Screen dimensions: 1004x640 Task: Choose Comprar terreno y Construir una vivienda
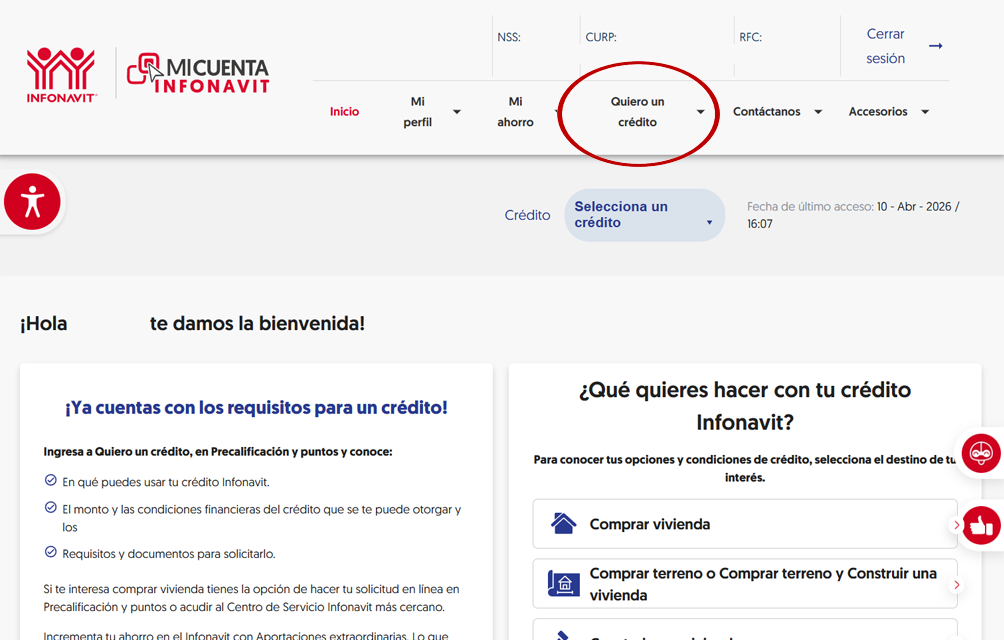762,584
